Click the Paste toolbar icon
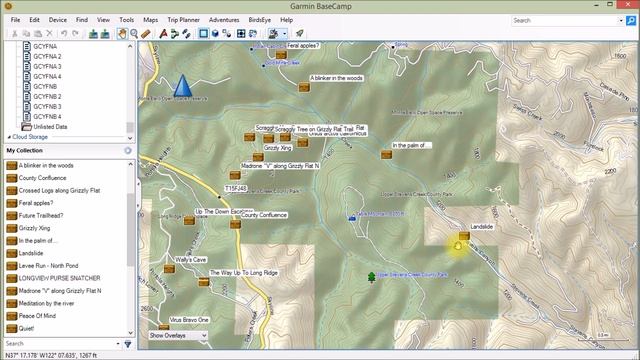Image resolution: width=640 pixels, height=360 pixels. coord(38,34)
